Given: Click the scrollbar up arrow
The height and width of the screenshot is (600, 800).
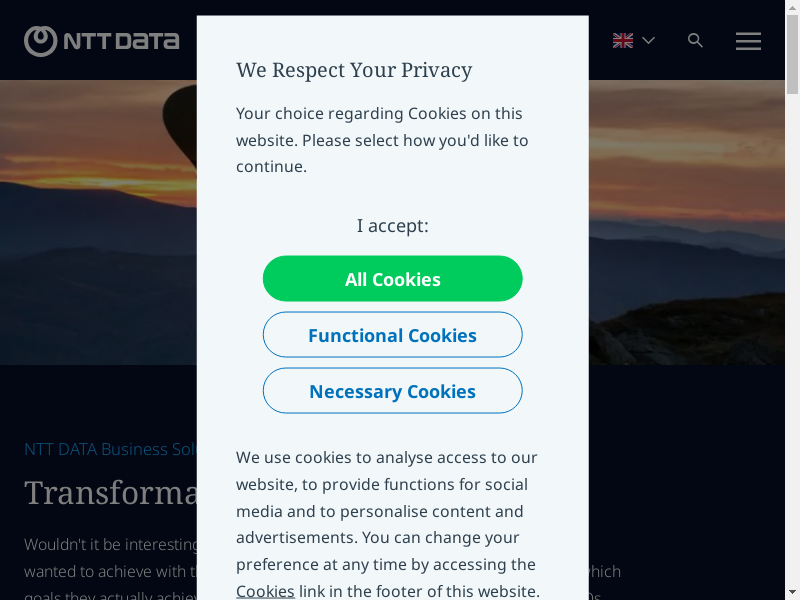Looking at the screenshot, I should pyautogui.click(x=792, y=7).
